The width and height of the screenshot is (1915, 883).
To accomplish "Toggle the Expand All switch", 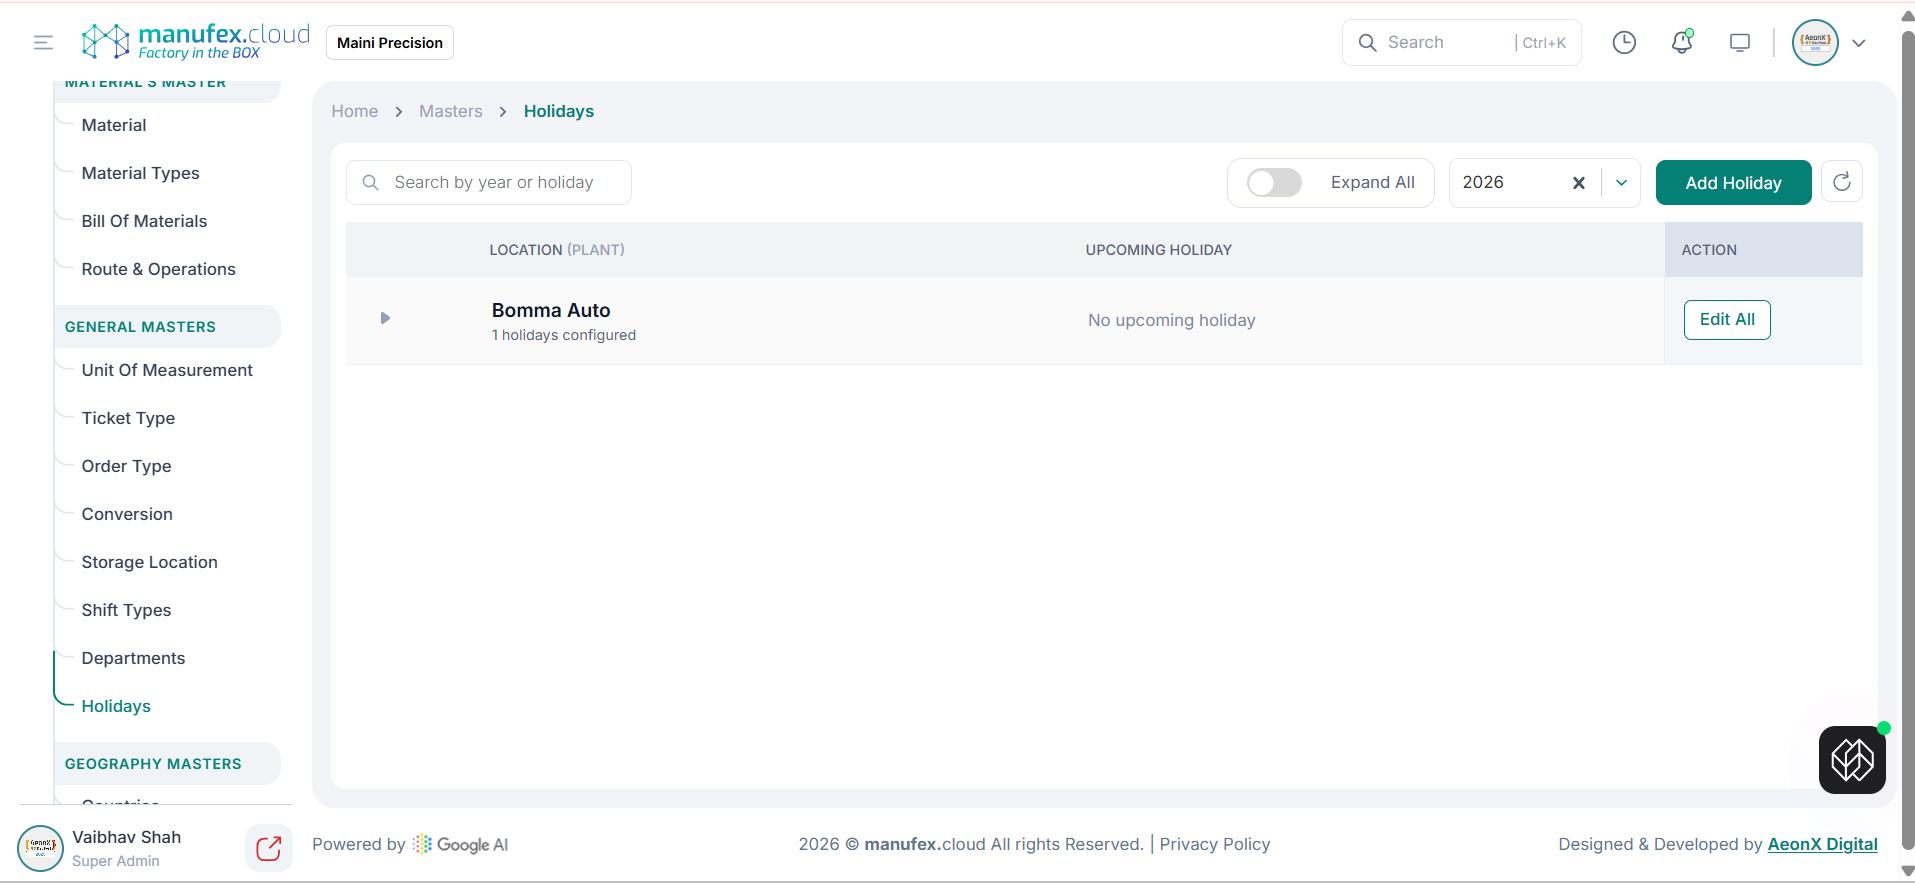I will click(x=1274, y=182).
